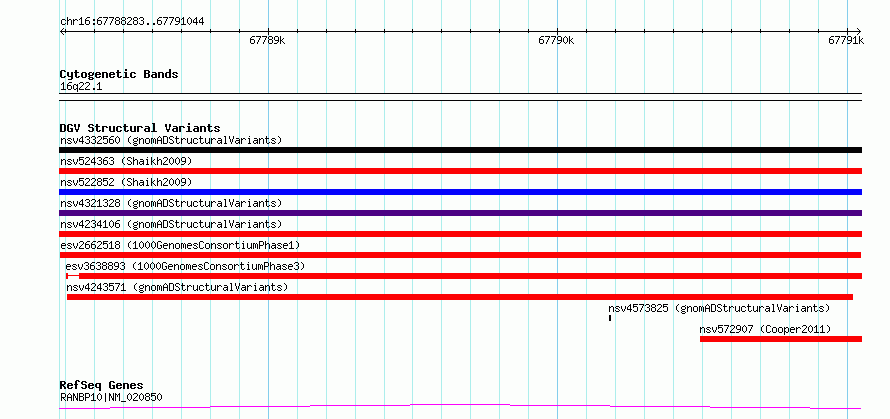Select the red nsv572907 variant bar
890x419 pixels.
[781, 339]
